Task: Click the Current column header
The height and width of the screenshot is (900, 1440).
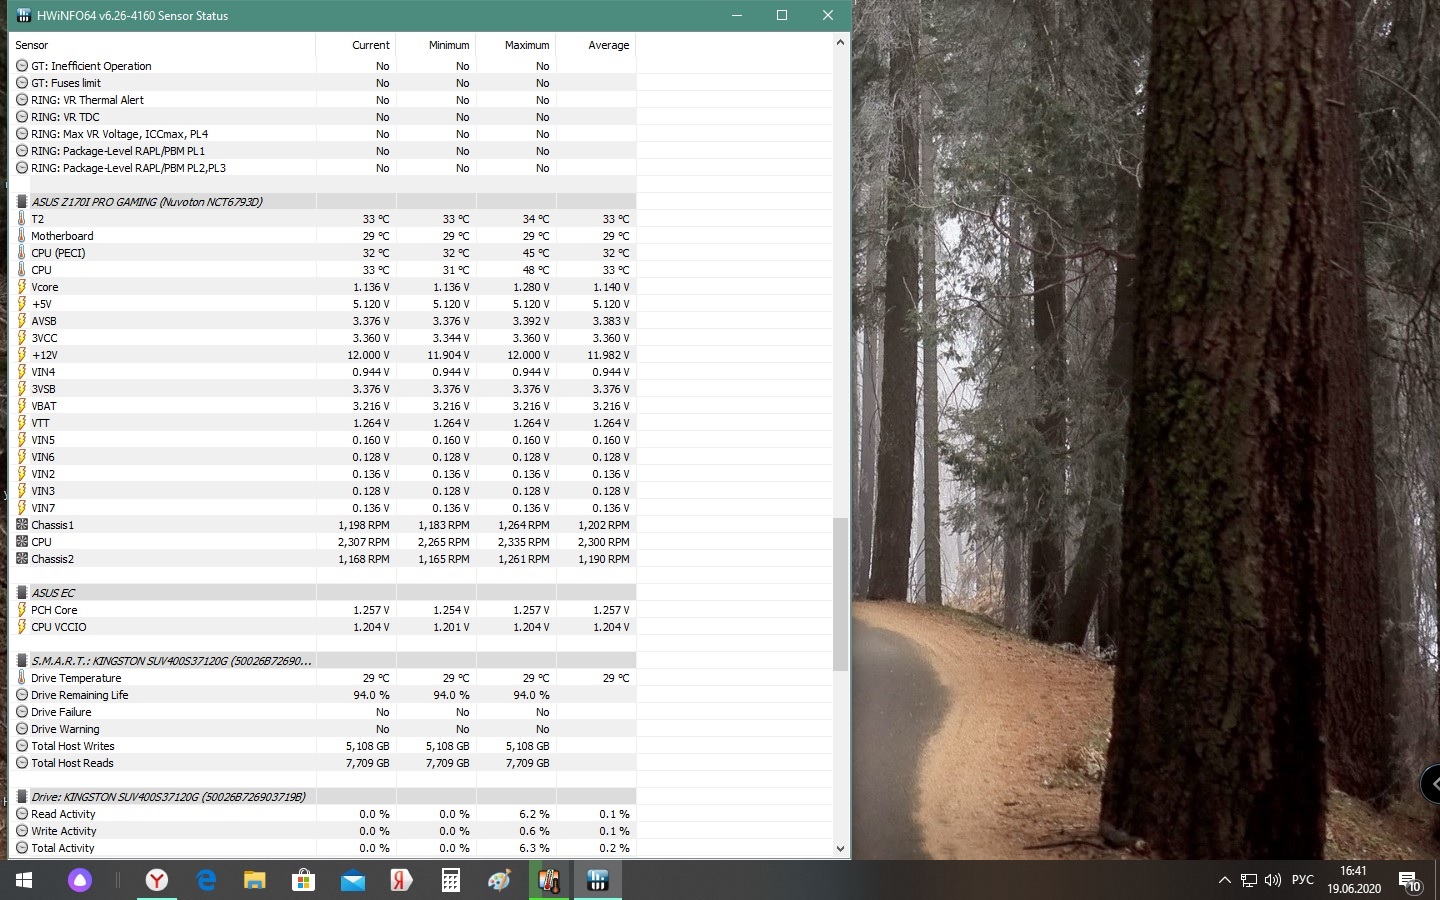Action: (356, 45)
